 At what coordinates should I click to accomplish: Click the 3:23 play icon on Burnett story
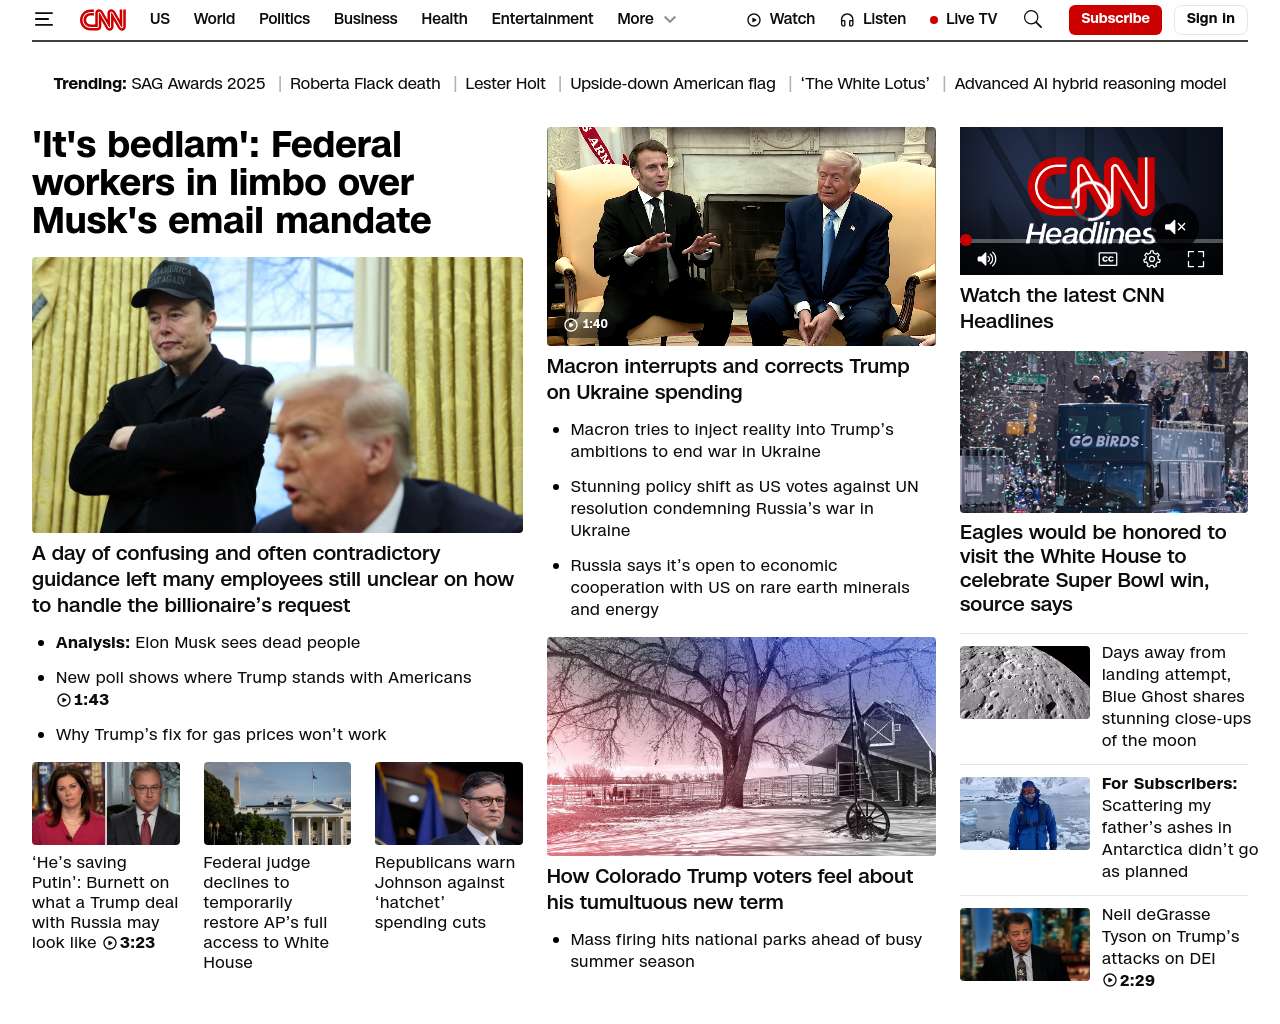110,943
